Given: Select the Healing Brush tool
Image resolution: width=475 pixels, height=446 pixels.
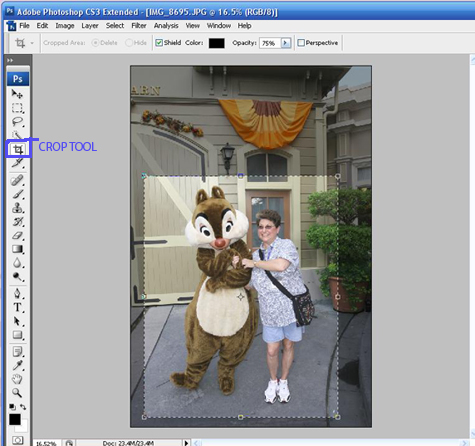Looking at the screenshot, I should [17, 180].
